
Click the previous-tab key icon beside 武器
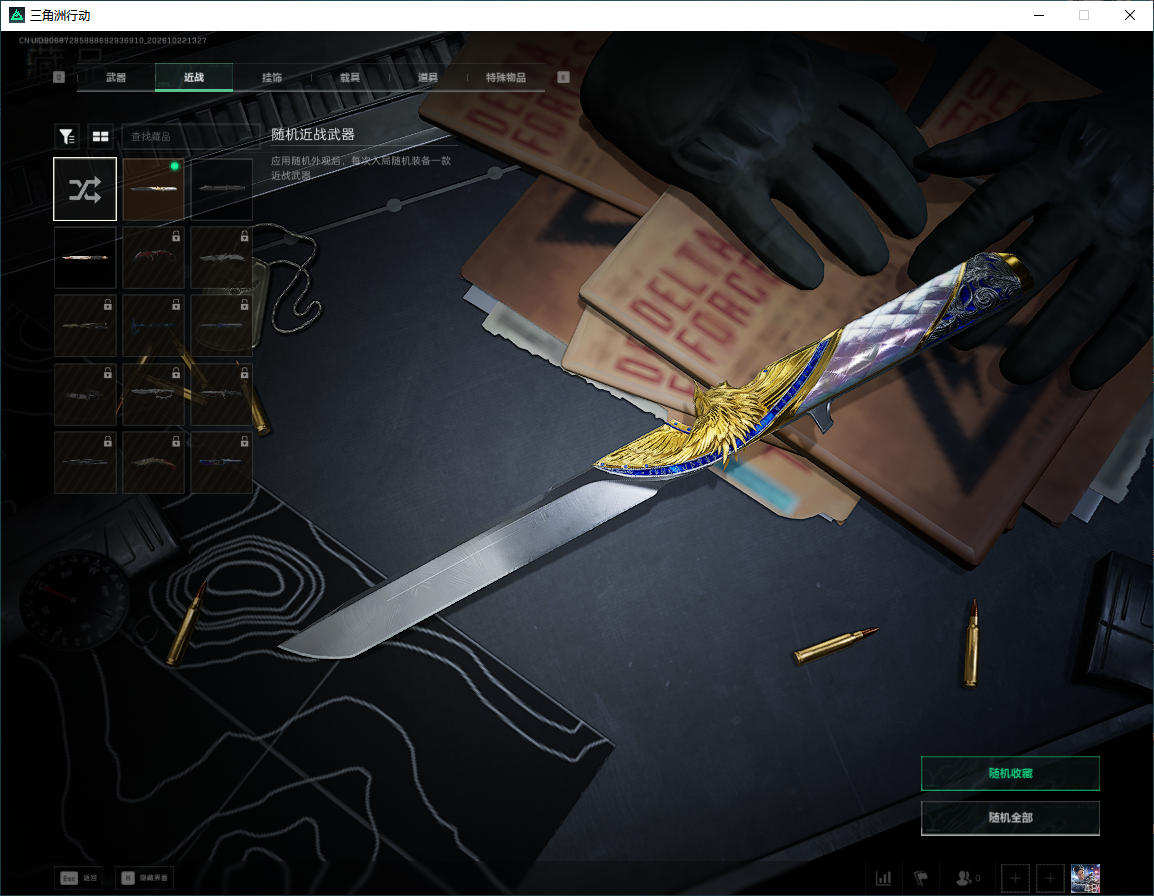click(60, 77)
